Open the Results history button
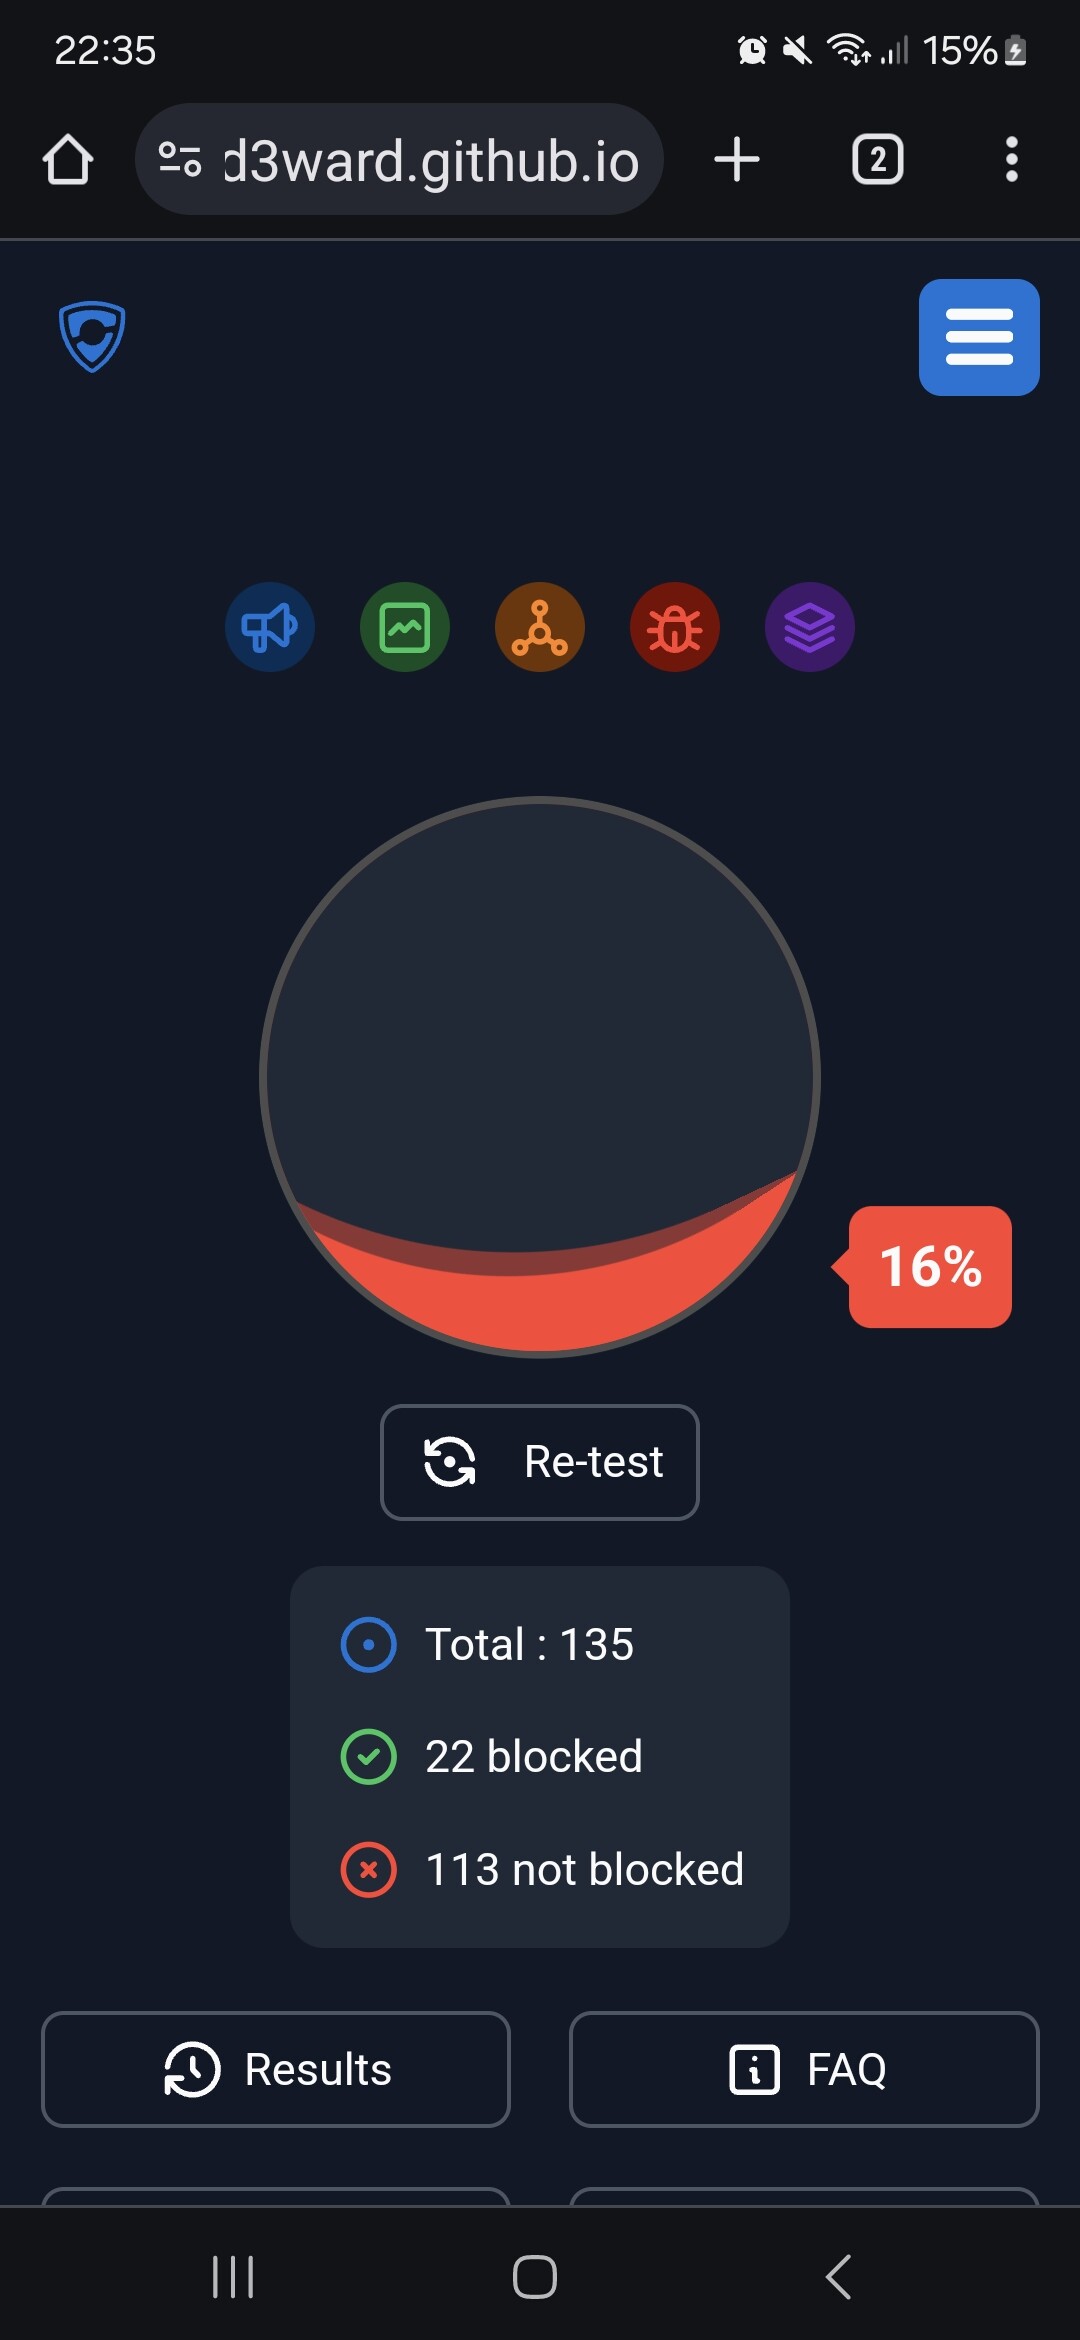Screen dimensions: 1080x2340 [x=276, y=2069]
